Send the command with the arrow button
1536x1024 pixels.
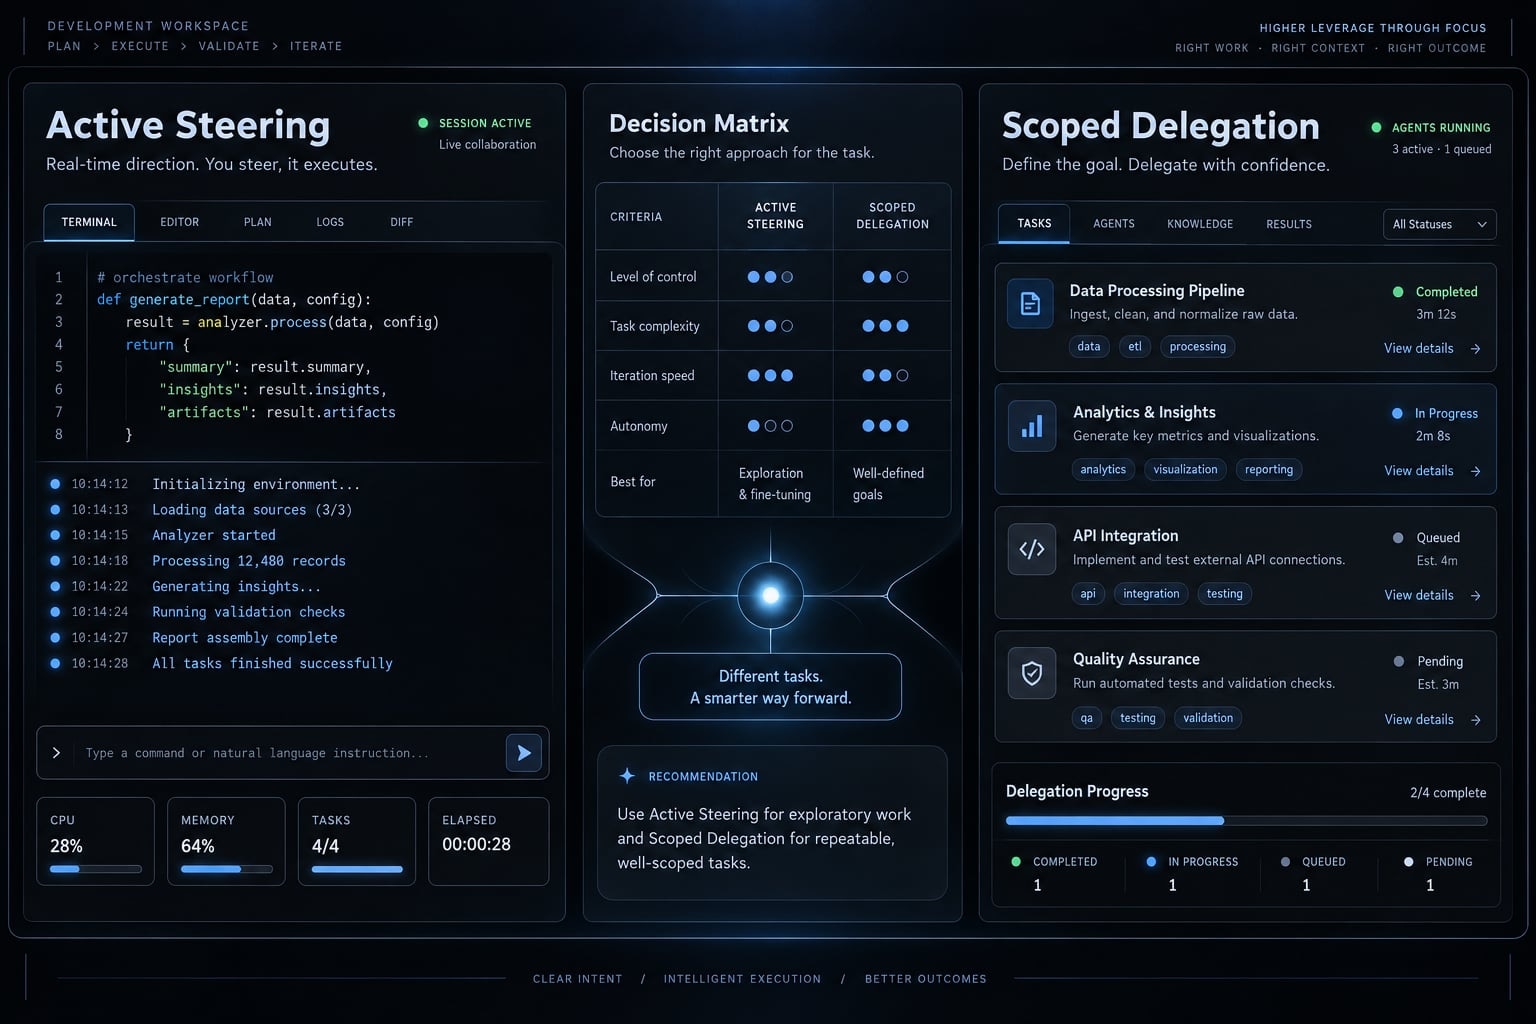pyautogui.click(x=524, y=753)
